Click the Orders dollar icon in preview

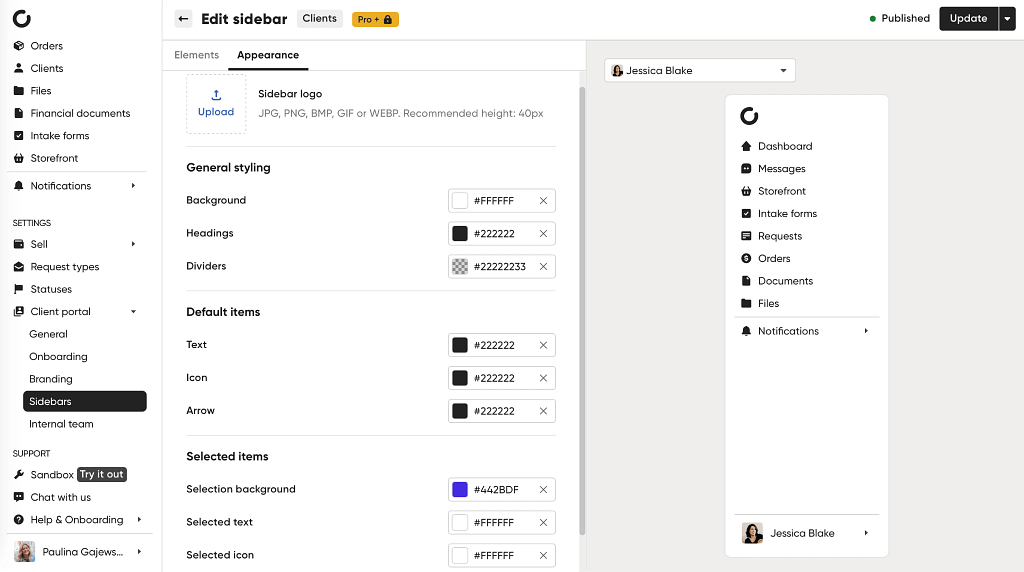click(746, 259)
